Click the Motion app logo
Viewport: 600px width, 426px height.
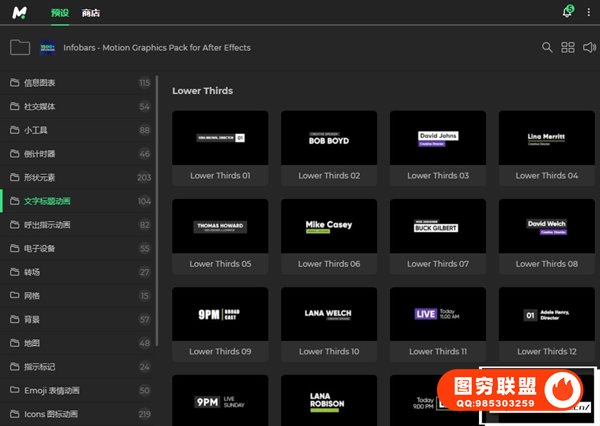pyautogui.click(x=21, y=12)
